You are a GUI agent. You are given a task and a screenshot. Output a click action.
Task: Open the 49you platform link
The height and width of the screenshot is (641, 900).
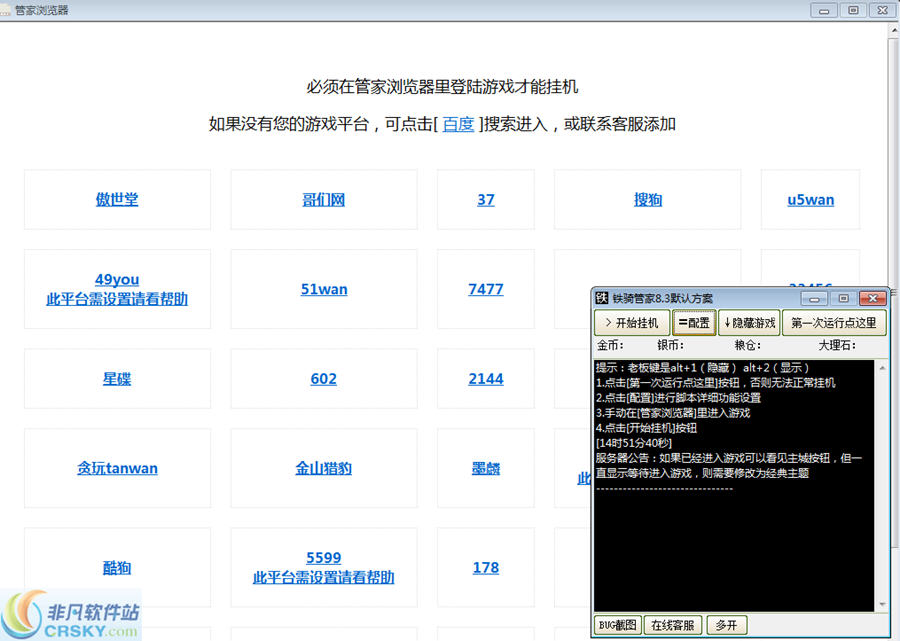pos(117,279)
